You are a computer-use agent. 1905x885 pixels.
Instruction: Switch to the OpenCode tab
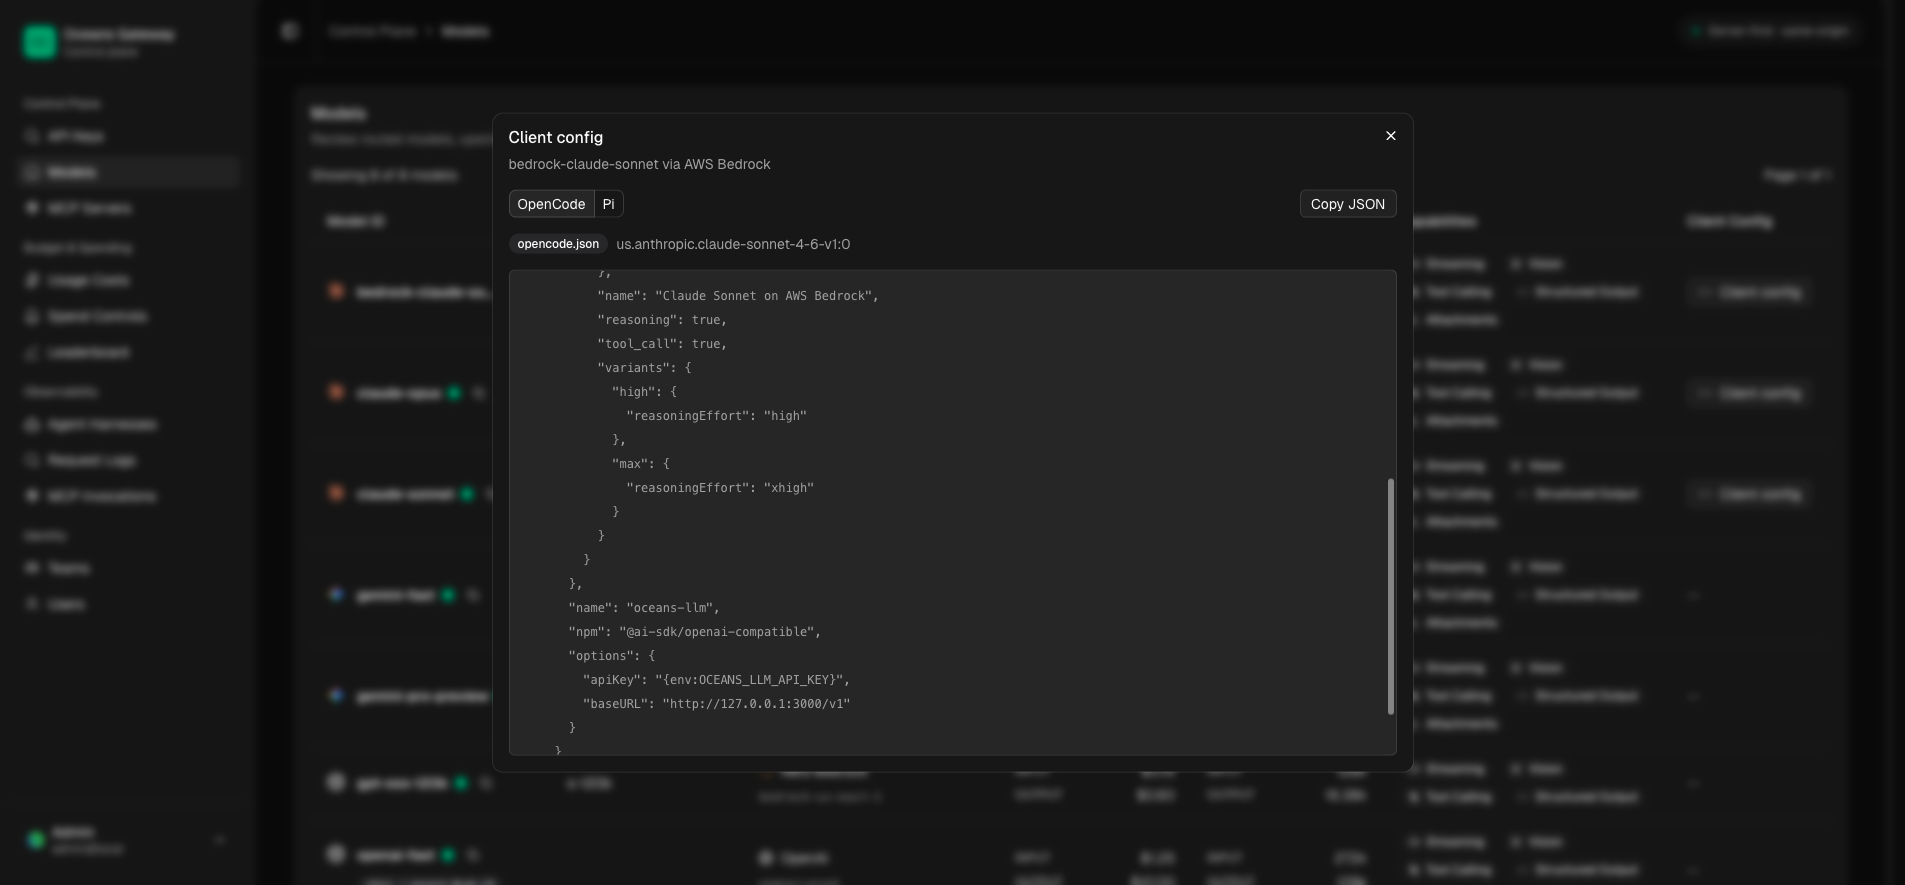(551, 204)
